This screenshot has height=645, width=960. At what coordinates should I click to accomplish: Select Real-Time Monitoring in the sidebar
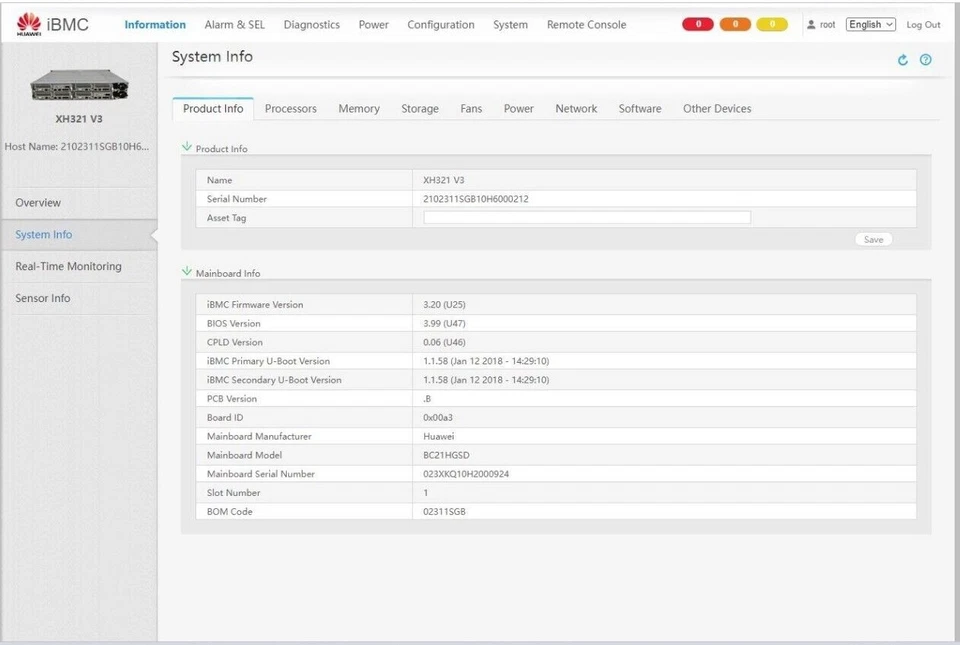67,266
